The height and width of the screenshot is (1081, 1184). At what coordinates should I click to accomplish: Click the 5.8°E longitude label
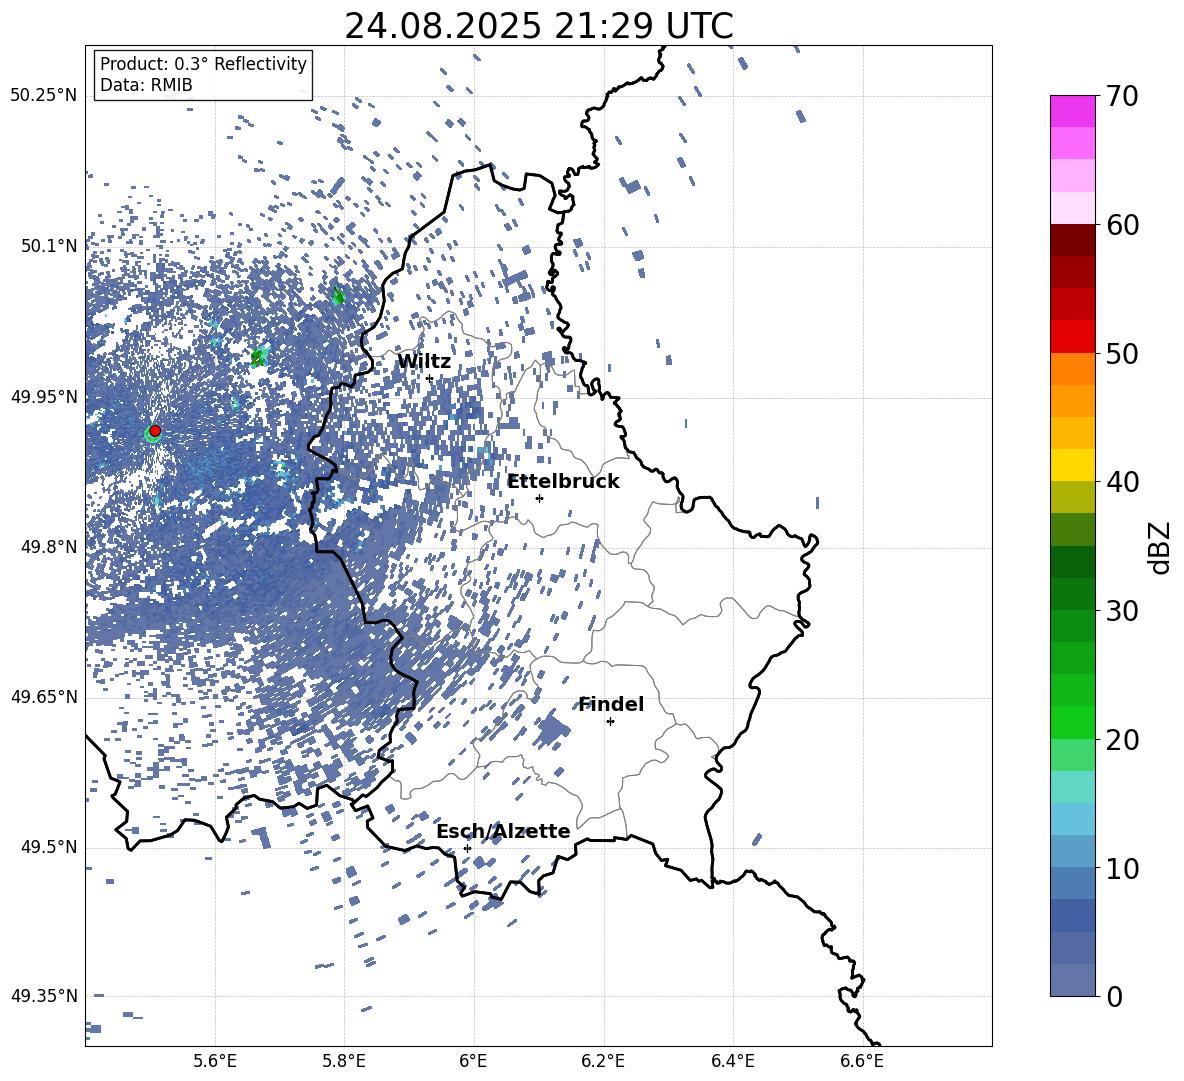(x=344, y=1061)
